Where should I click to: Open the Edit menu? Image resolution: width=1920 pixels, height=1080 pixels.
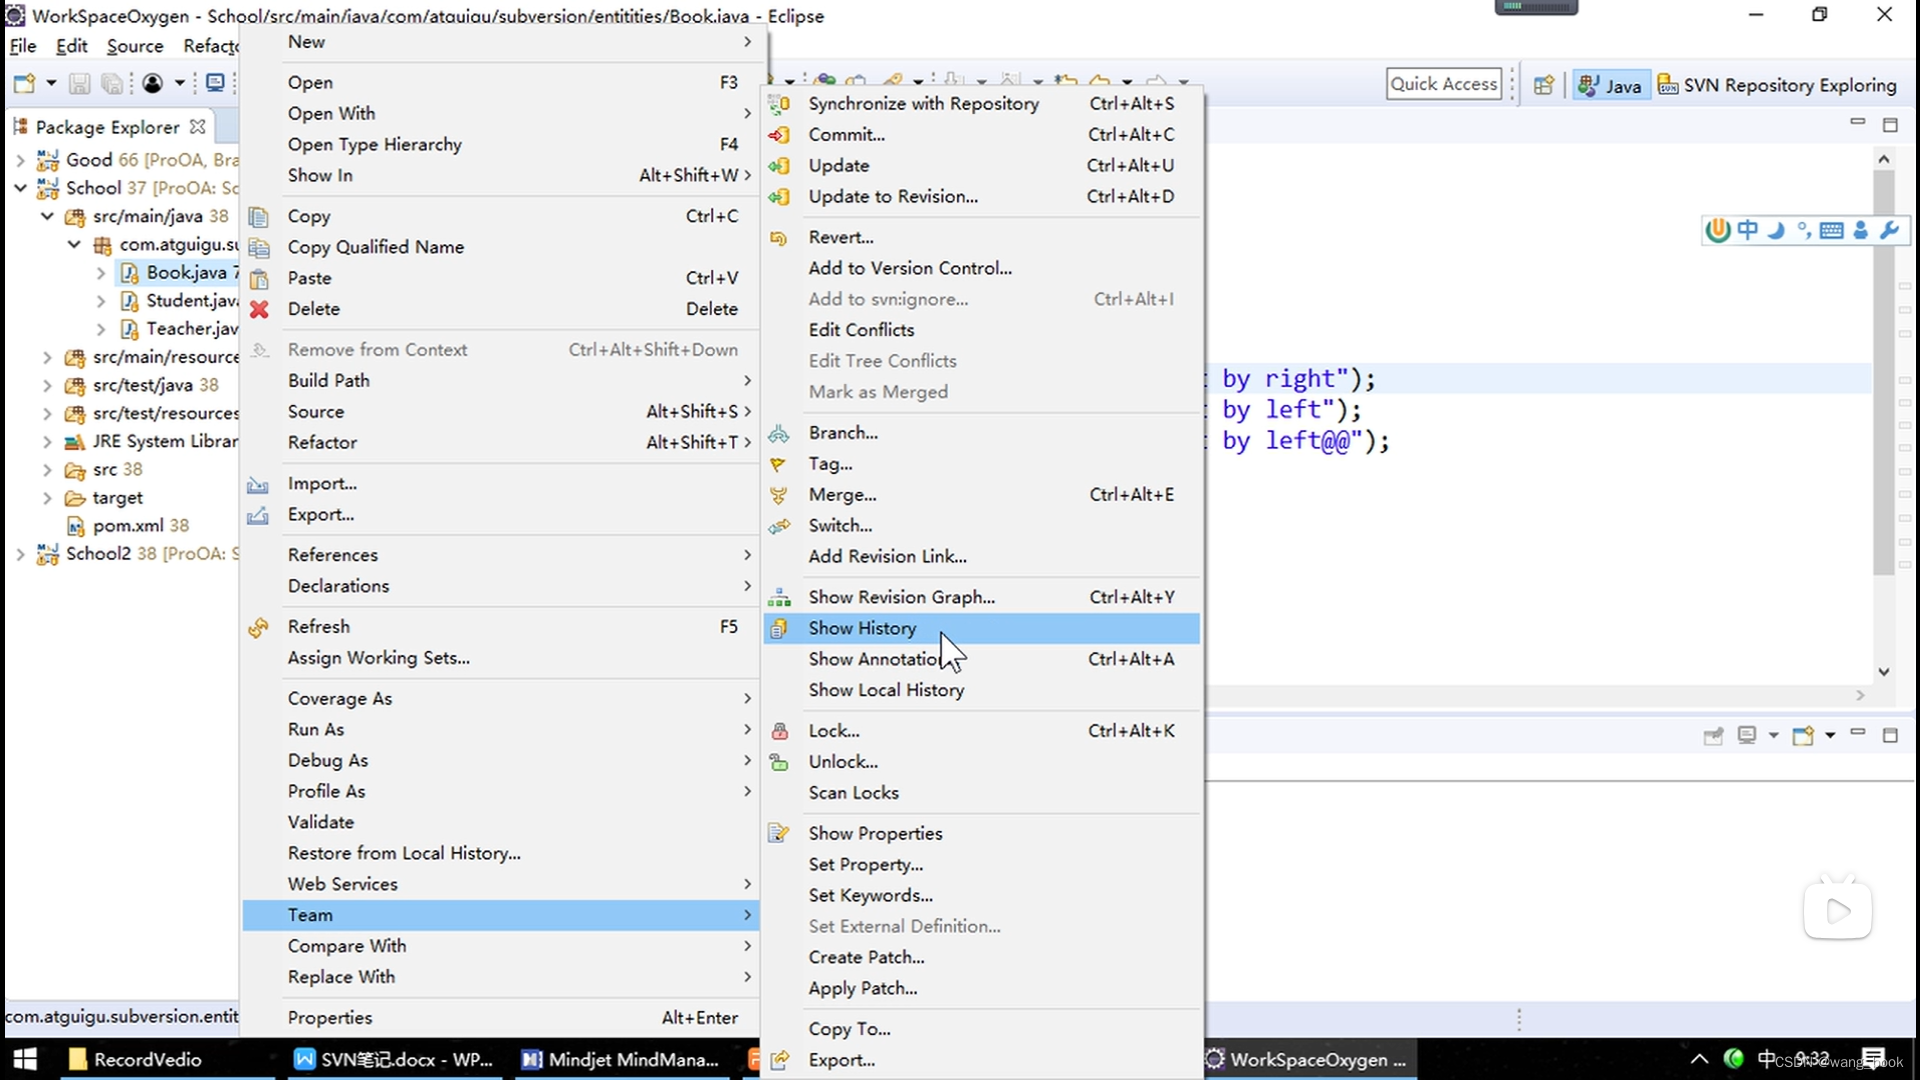[71, 46]
